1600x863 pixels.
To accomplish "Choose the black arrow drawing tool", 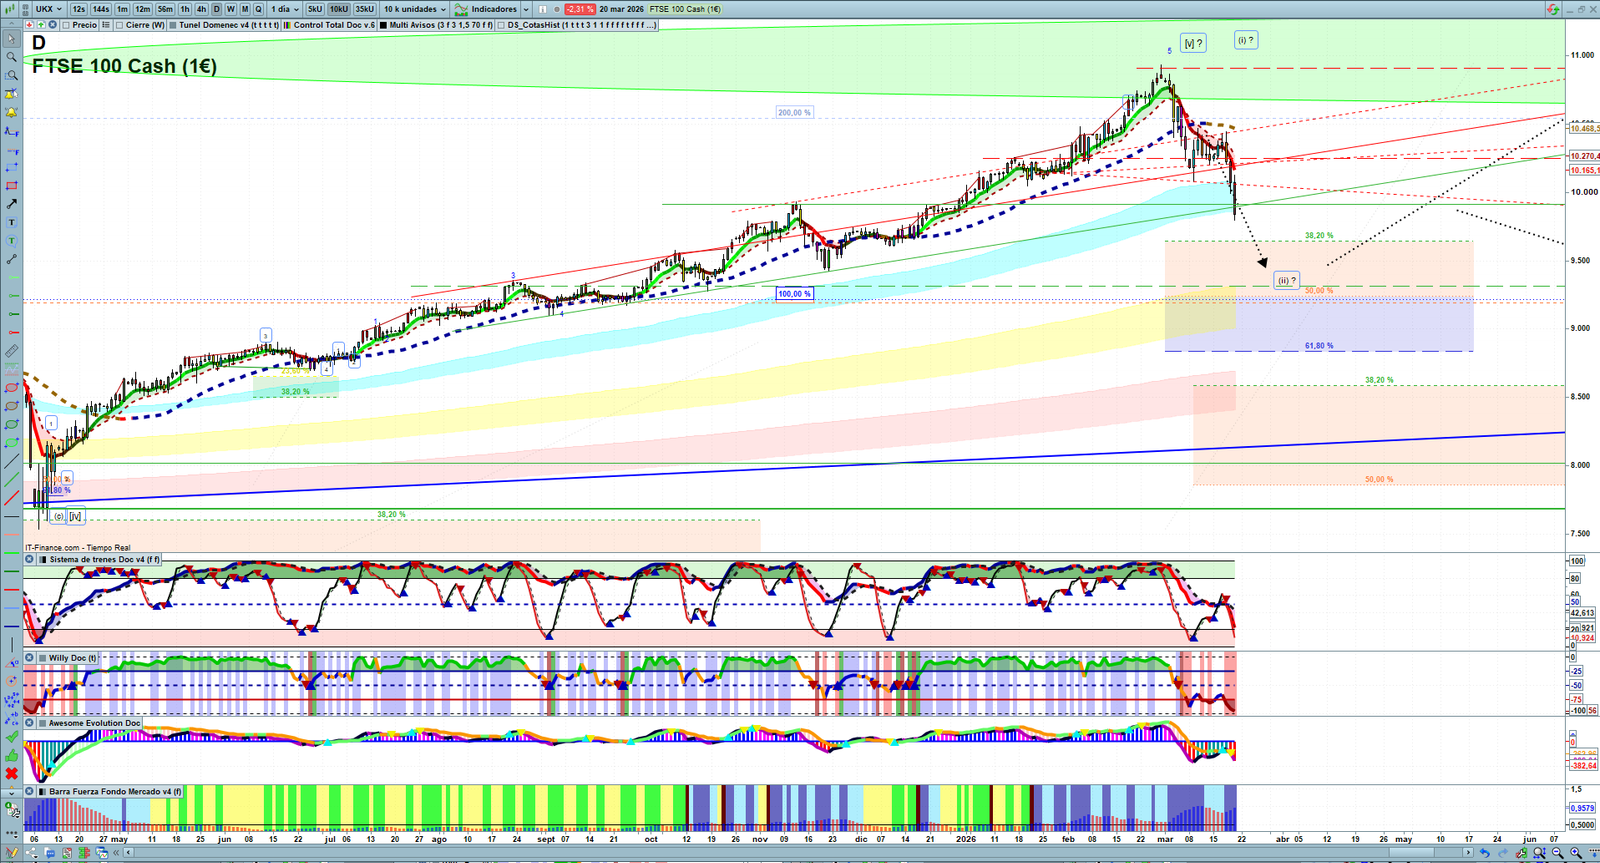I will [11, 204].
